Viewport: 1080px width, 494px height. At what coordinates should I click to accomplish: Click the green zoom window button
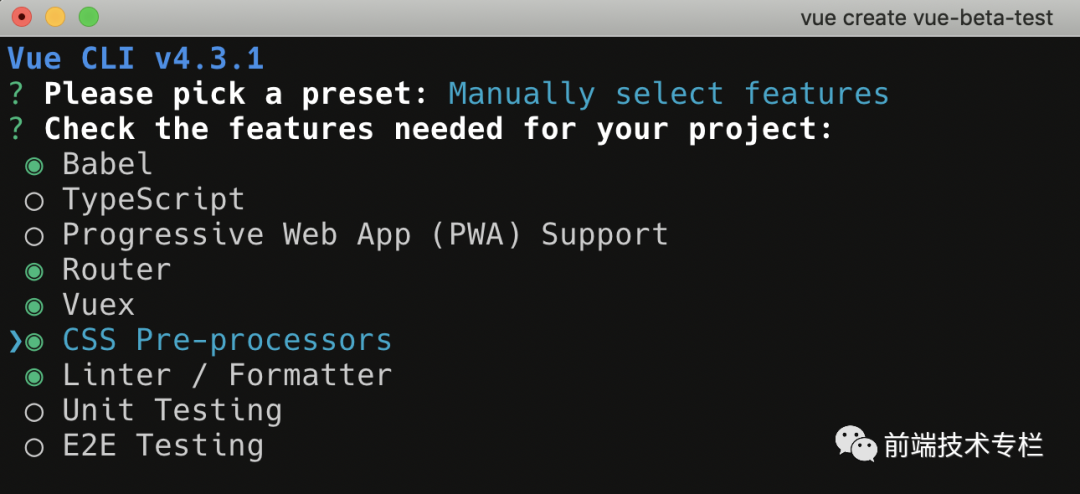point(88,17)
